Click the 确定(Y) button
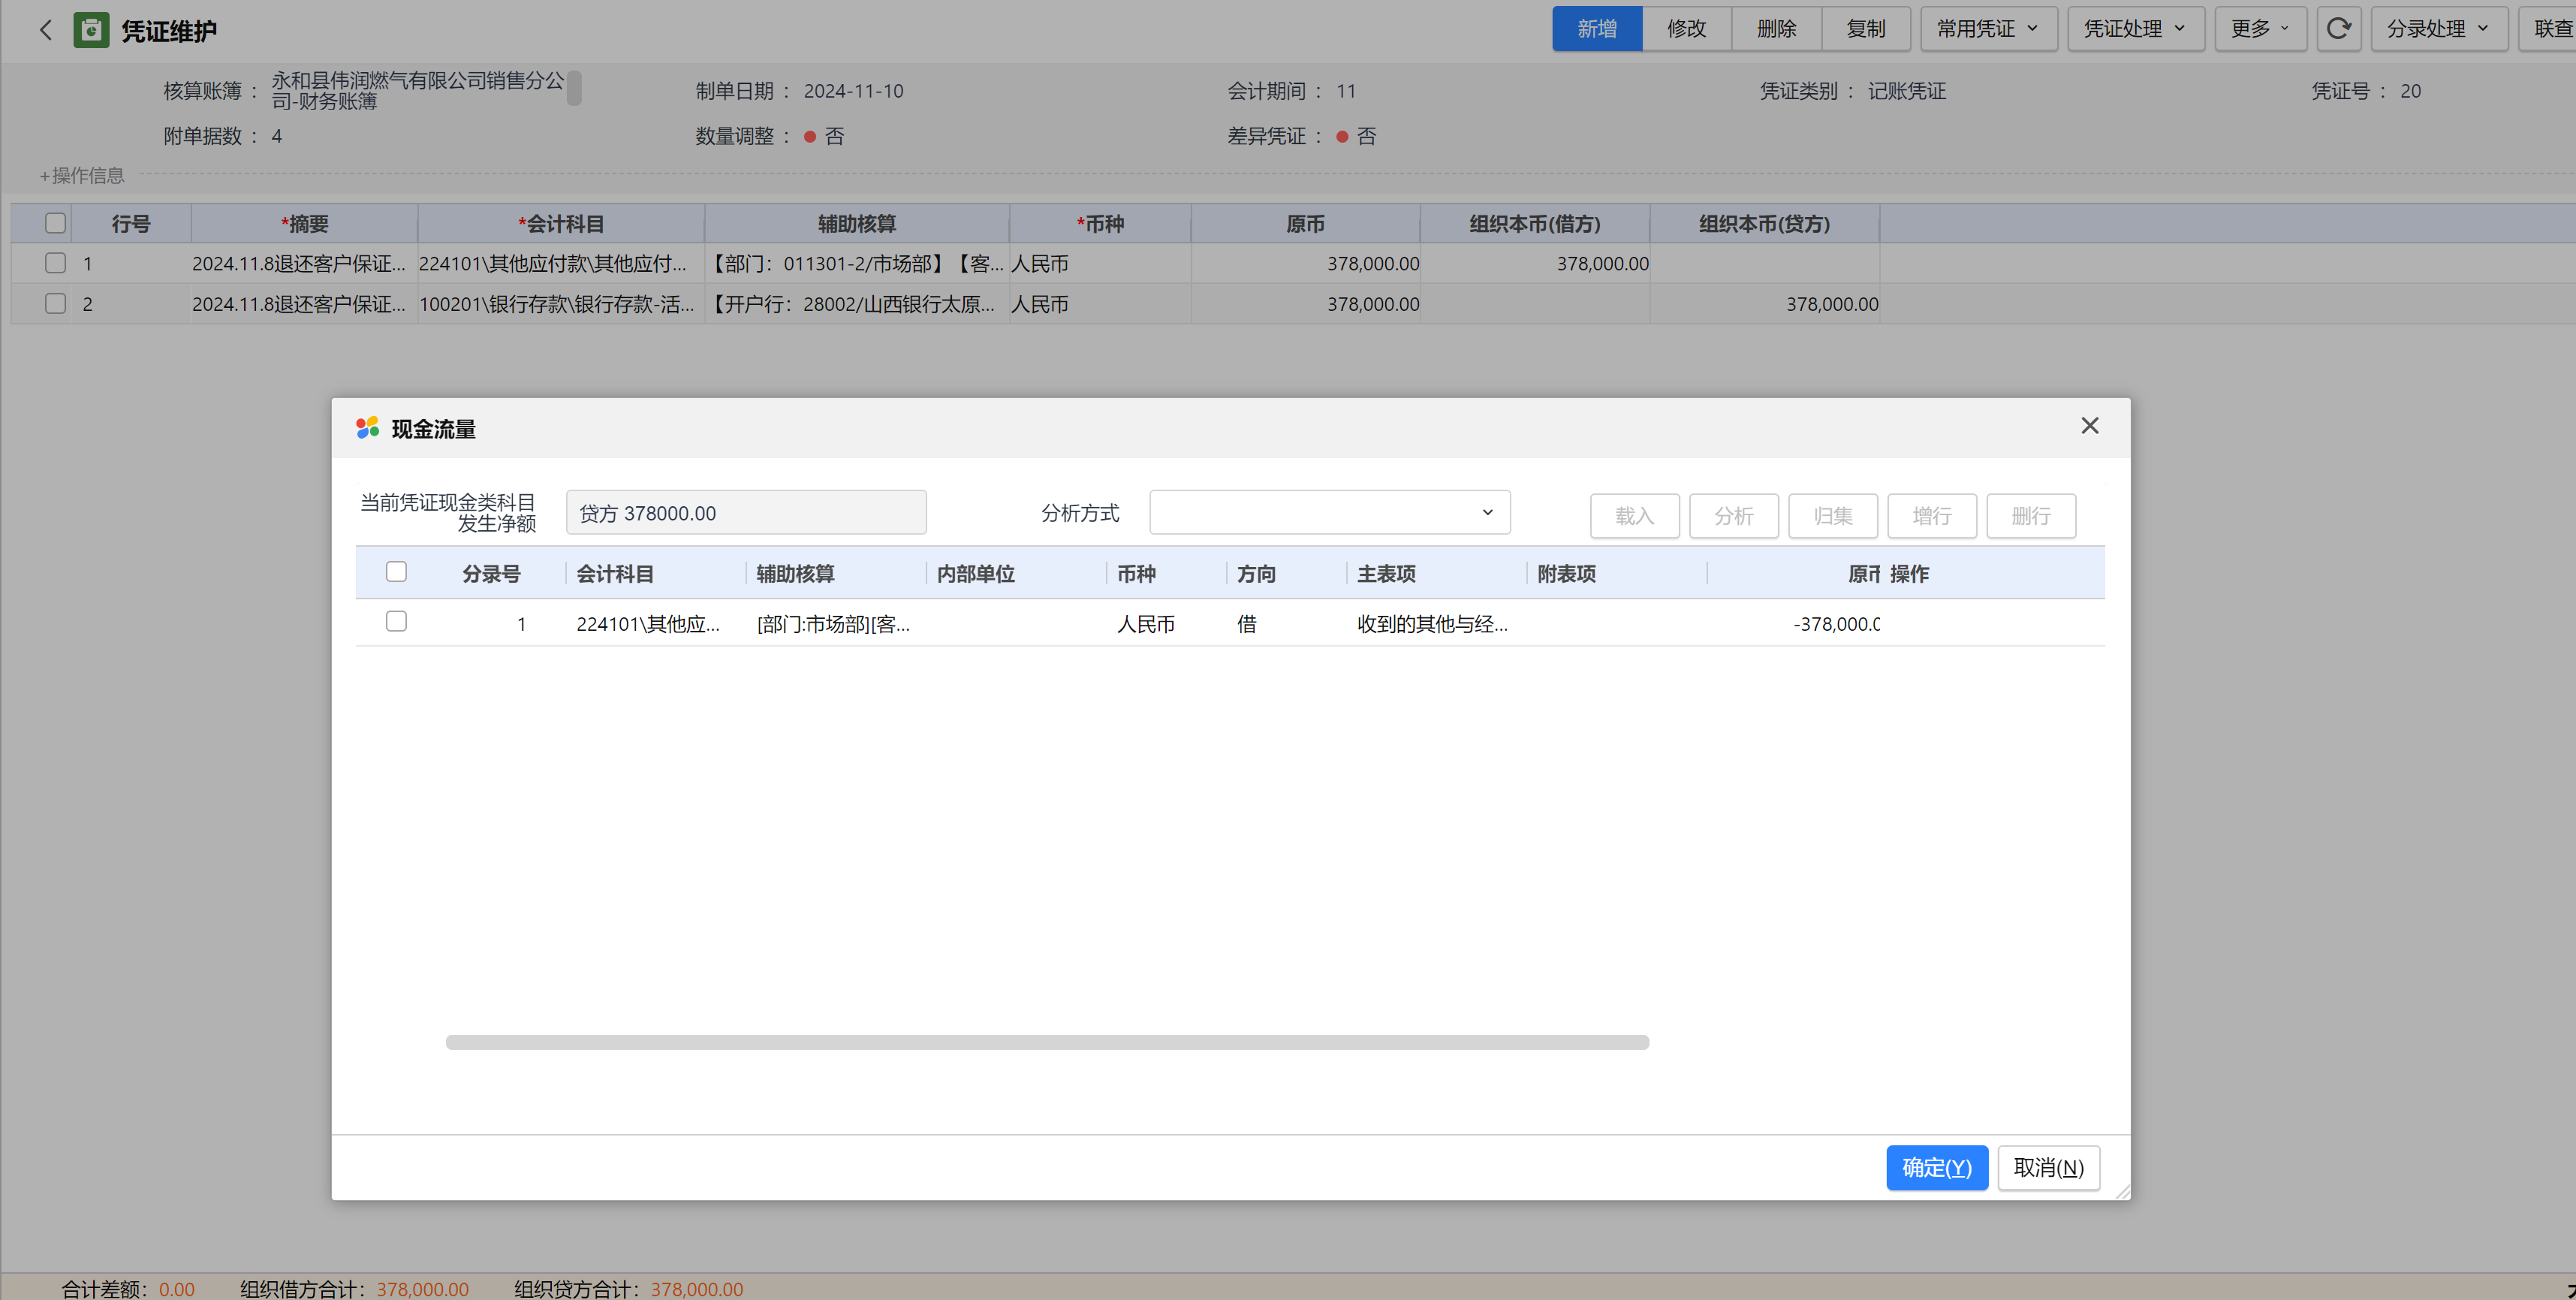2576x1300 pixels. (1936, 1168)
